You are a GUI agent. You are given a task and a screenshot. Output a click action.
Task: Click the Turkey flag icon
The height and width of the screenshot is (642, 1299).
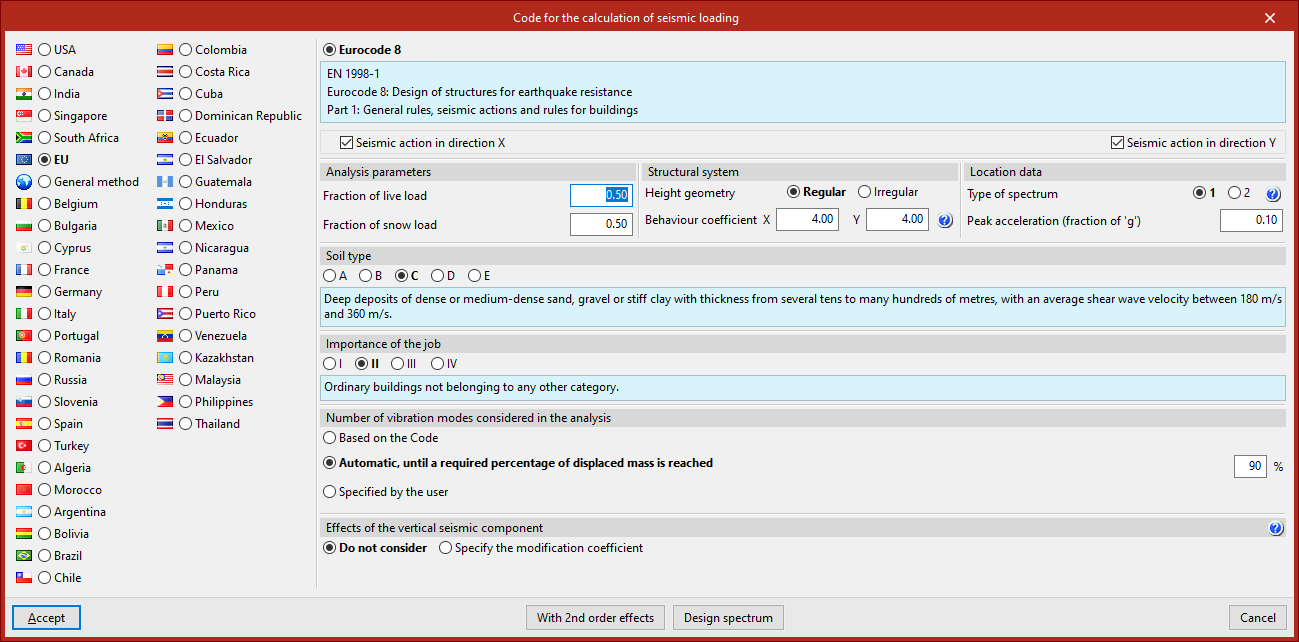pos(24,446)
